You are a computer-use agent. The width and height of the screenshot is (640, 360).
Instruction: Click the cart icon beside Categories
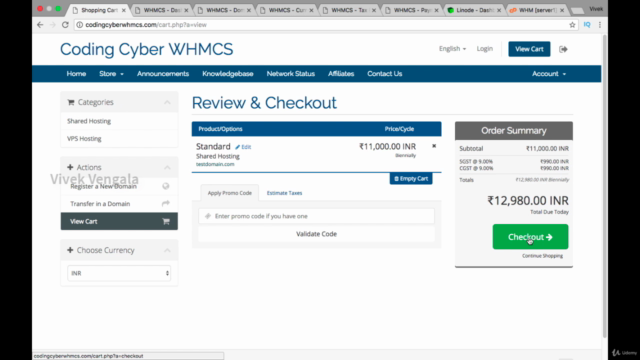click(x=71, y=102)
